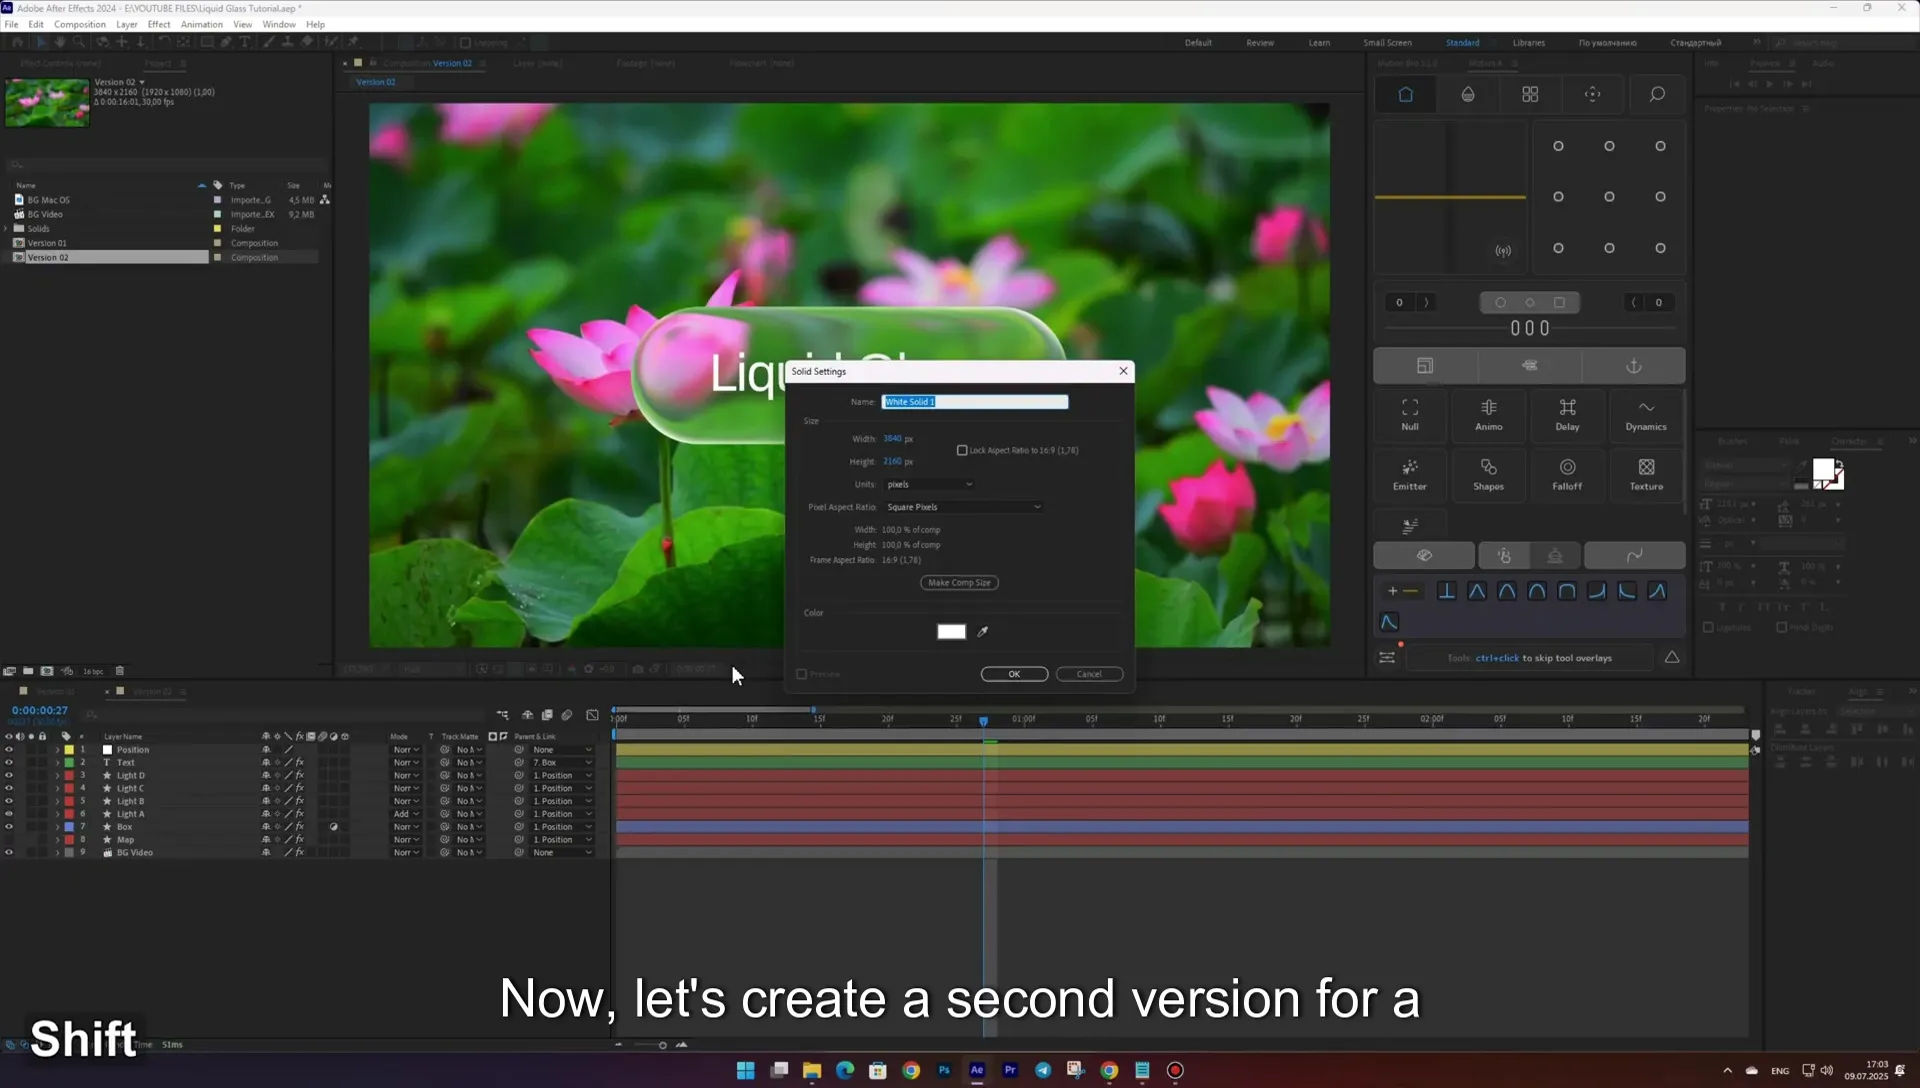Open blending mode dropdown for Light A layer
Viewport: 1920px width, 1088px height.
(x=406, y=814)
